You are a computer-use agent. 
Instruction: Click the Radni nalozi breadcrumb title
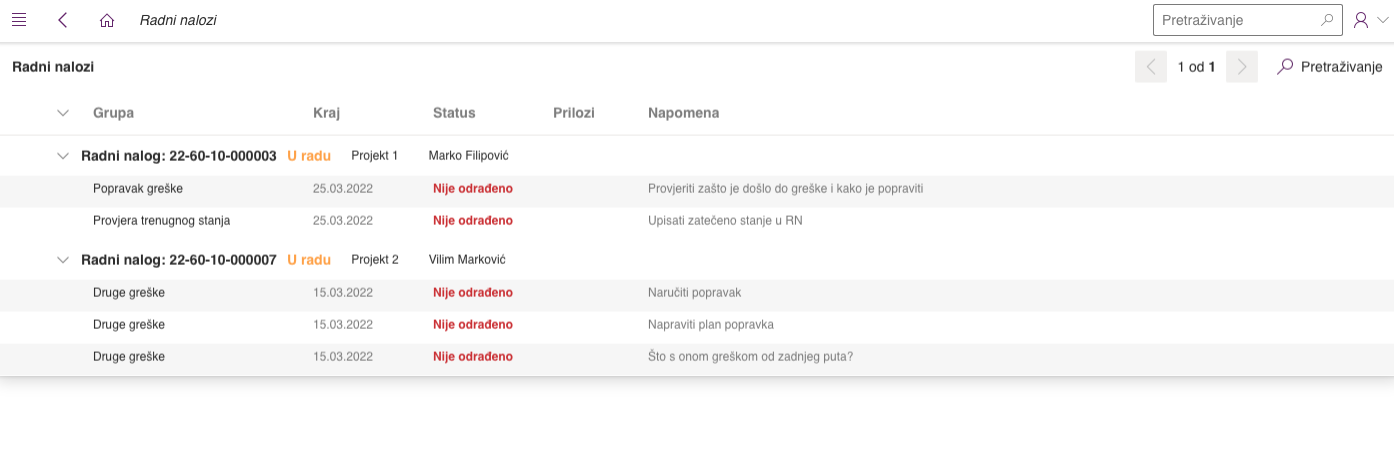[178, 20]
